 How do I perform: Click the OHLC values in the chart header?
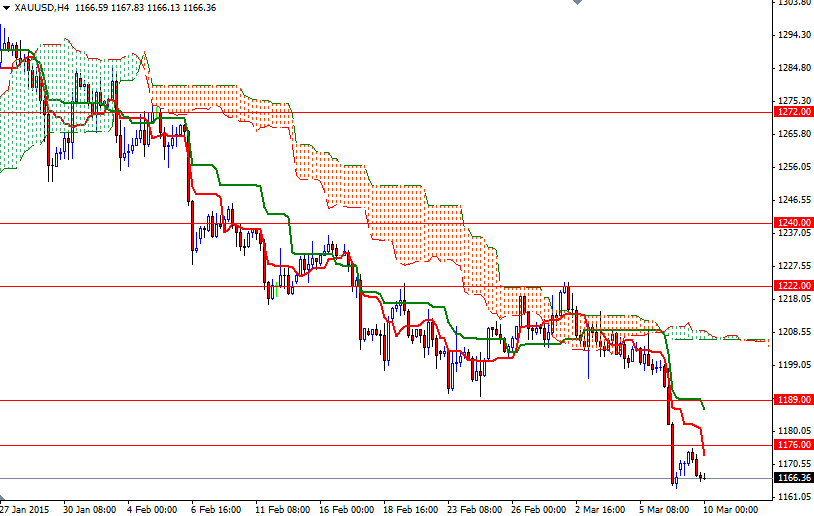[x=129, y=8]
